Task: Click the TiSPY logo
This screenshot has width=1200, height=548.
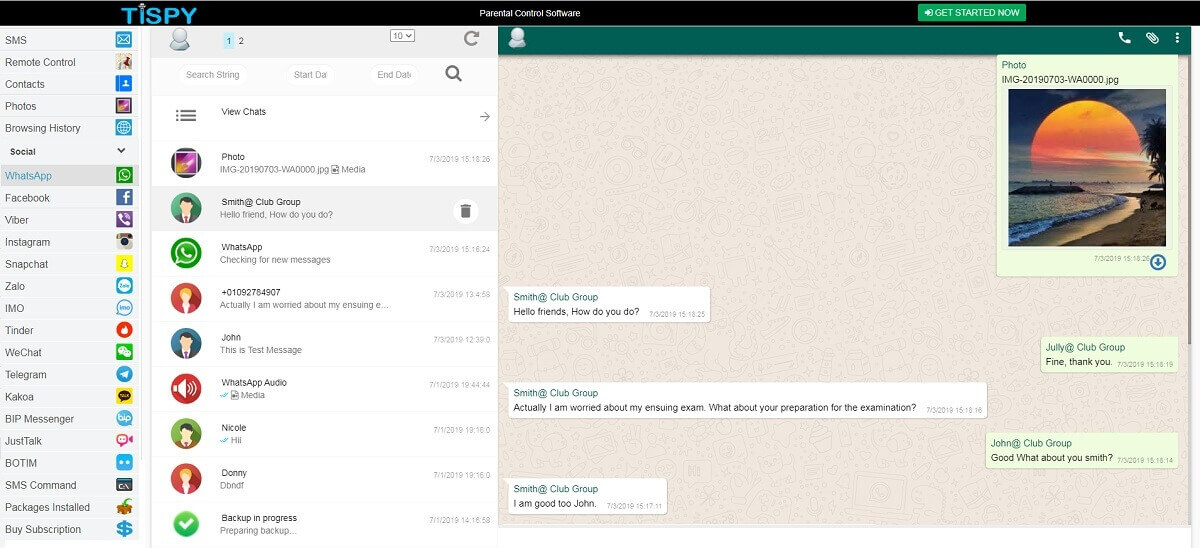Action: [159, 14]
